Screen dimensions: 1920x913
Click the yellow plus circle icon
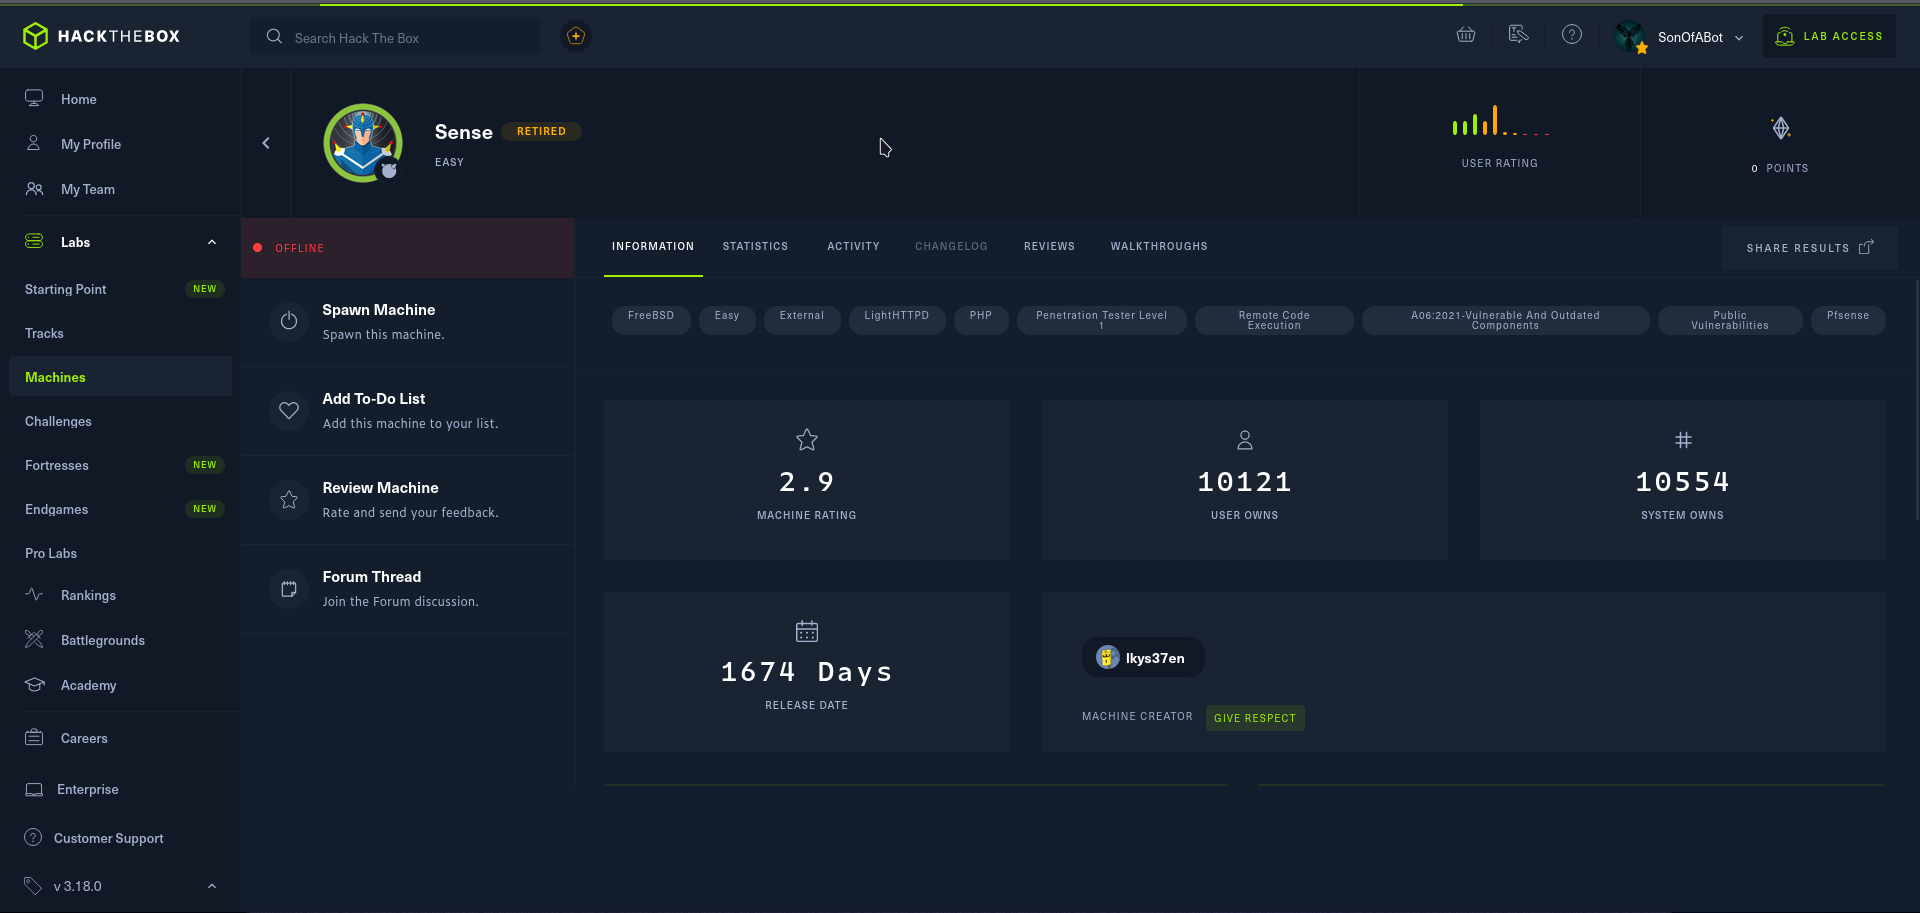click(x=576, y=36)
